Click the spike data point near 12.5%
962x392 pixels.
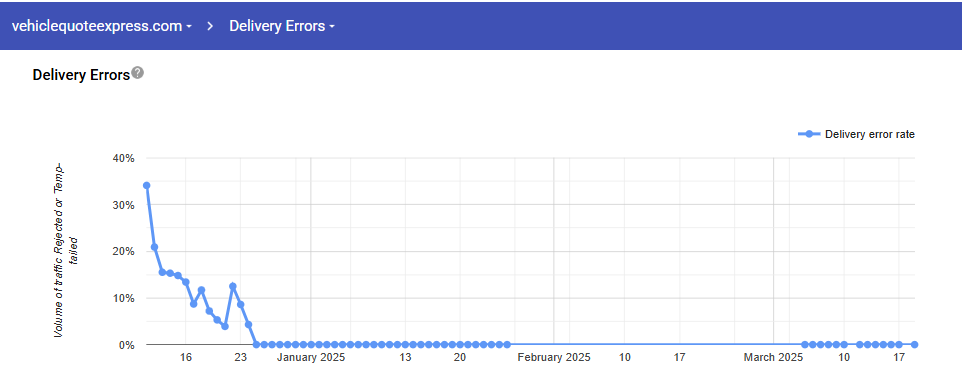pos(233,286)
